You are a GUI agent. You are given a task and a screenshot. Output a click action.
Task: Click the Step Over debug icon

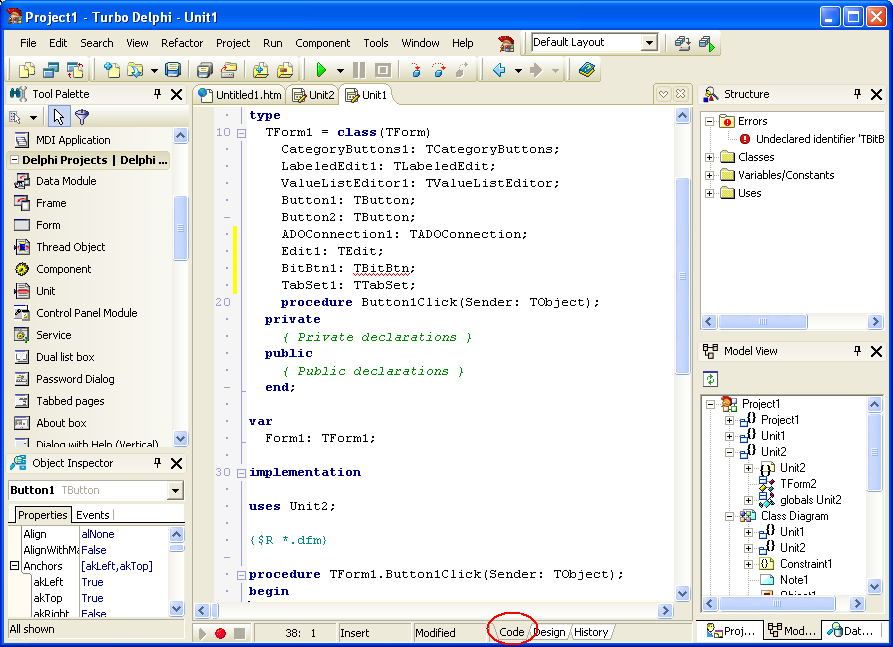click(439, 70)
